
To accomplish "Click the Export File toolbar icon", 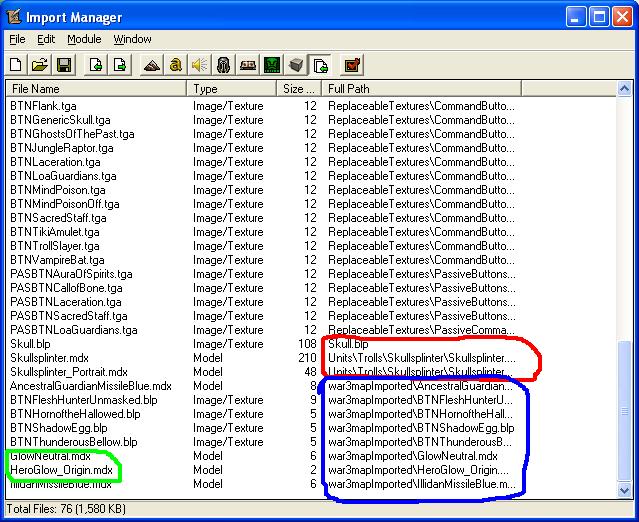I will 119,65.
